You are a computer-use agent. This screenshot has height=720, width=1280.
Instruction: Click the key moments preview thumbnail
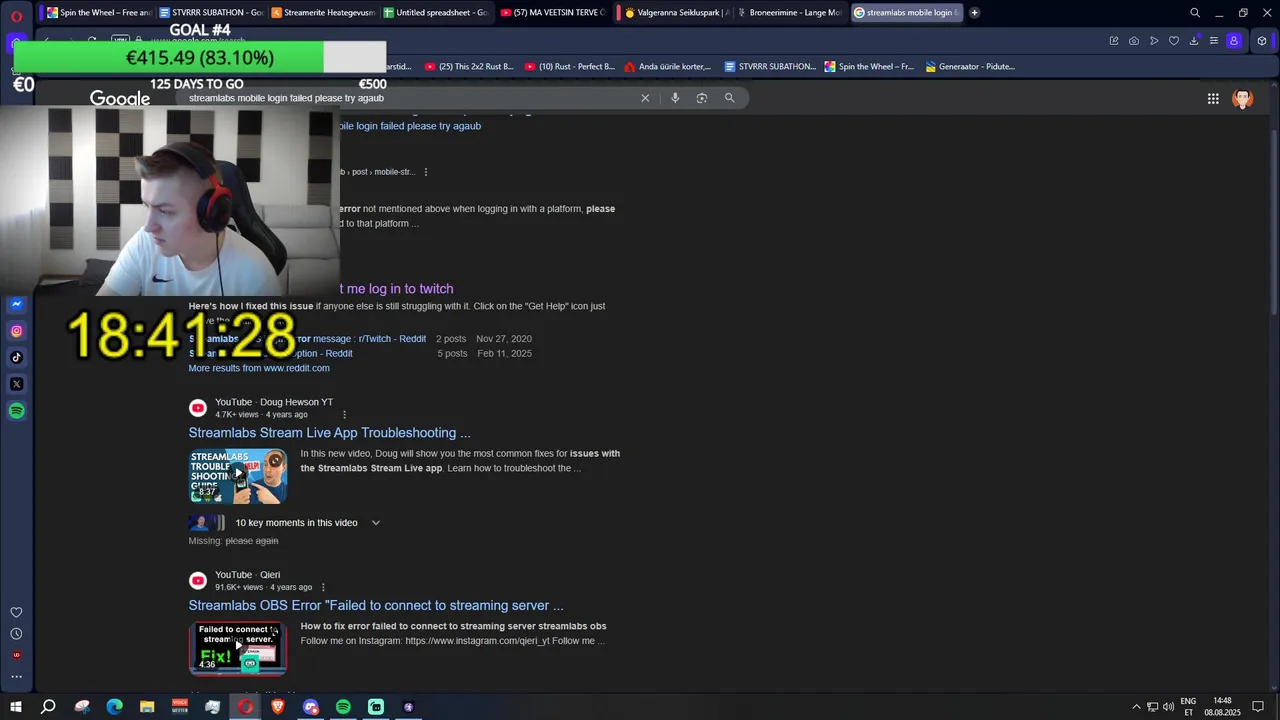coord(207,523)
